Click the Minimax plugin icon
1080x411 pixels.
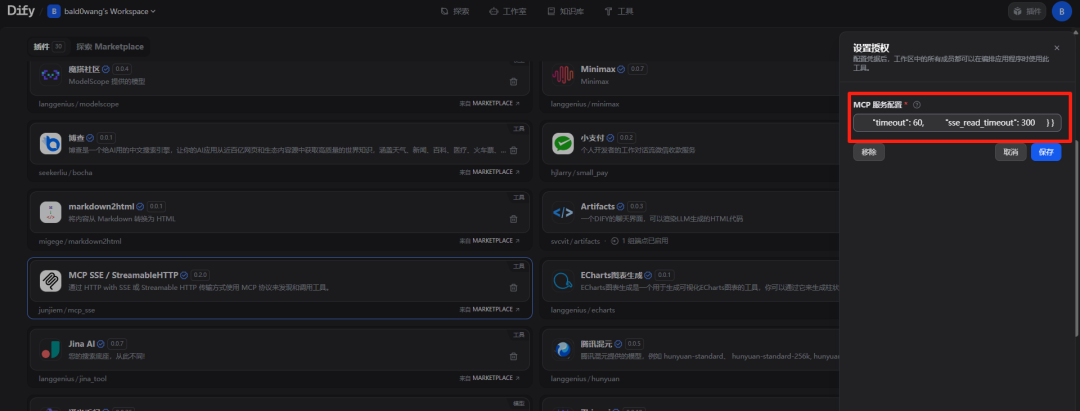point(563,75)
